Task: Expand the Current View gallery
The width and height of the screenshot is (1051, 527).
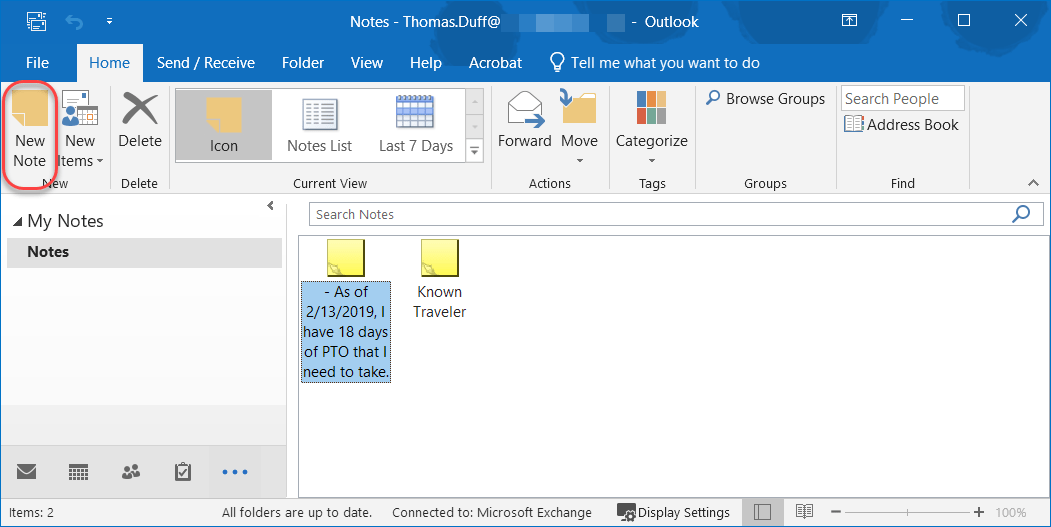Action: click(475, 151)
